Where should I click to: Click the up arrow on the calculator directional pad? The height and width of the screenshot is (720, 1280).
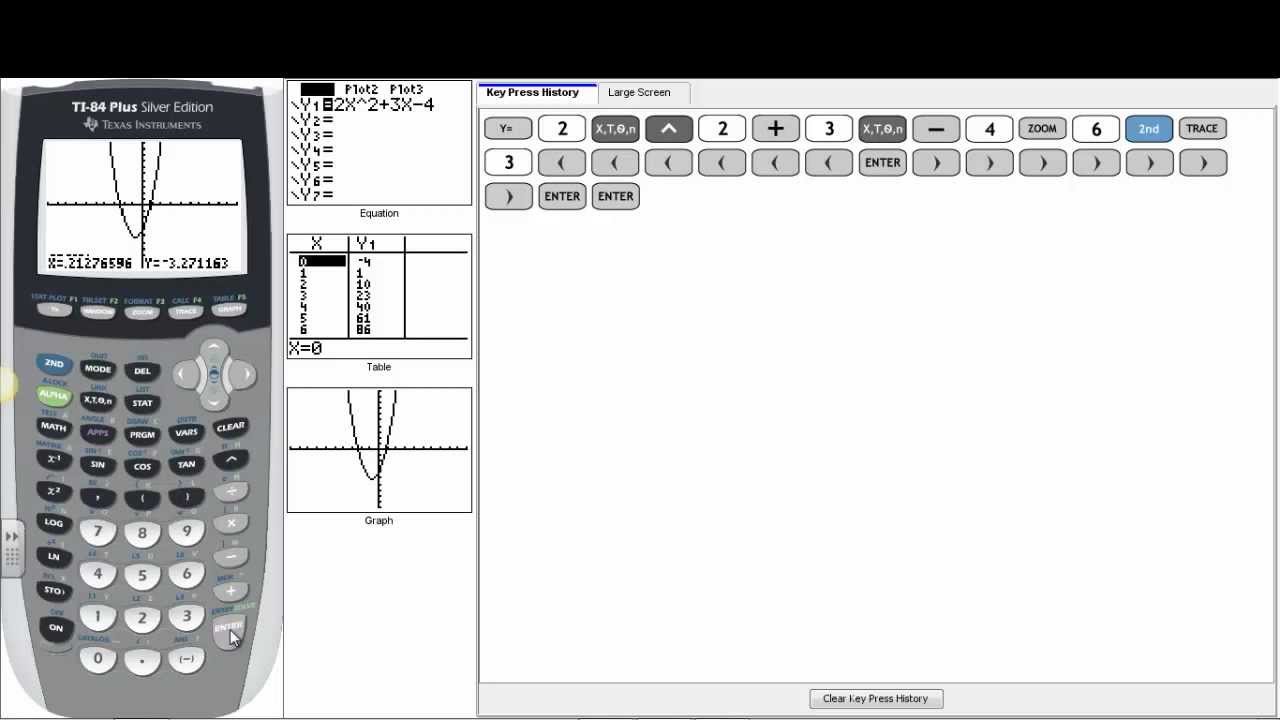[214, 348]
